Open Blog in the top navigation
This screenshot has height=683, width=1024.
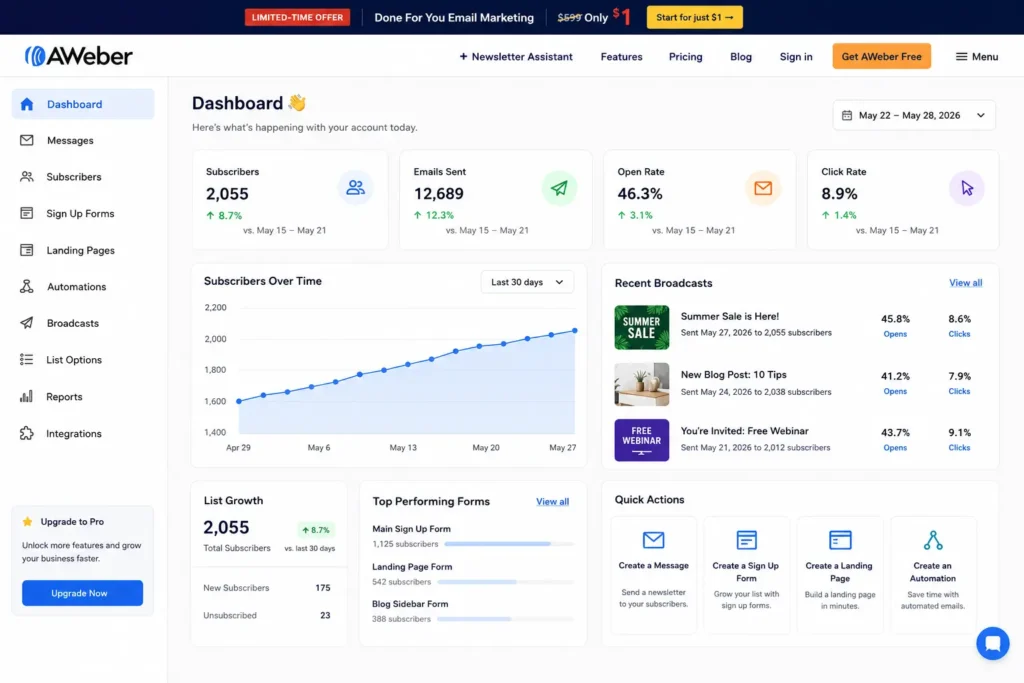(x=741, y=57)
